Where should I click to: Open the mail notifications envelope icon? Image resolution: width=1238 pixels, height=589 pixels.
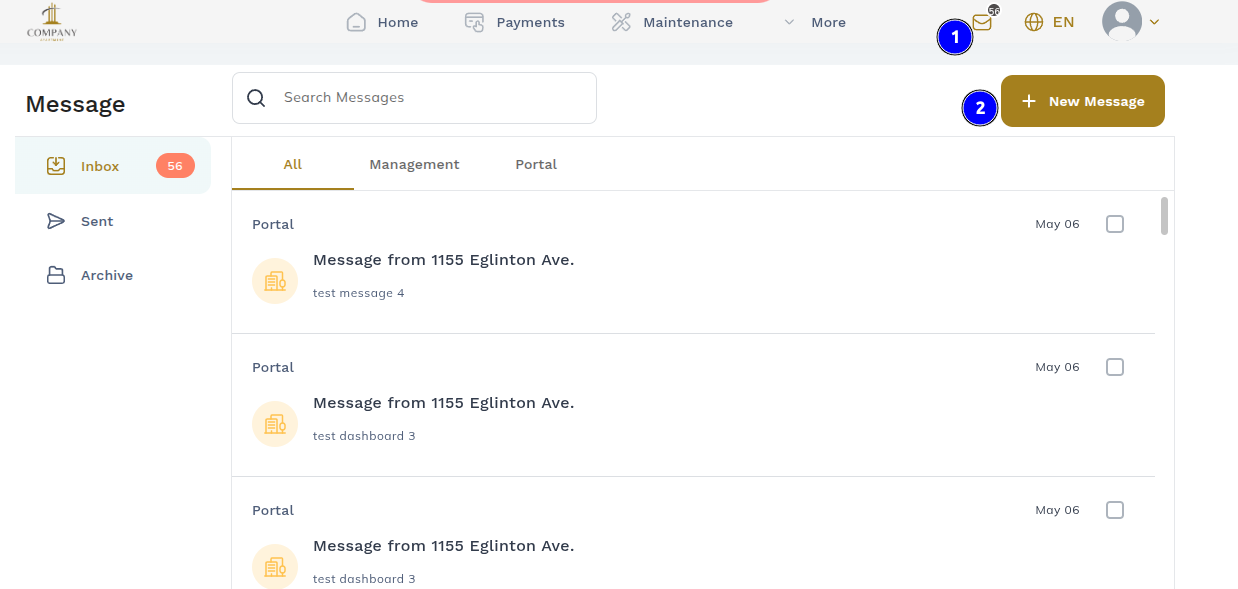pos(982,22)
